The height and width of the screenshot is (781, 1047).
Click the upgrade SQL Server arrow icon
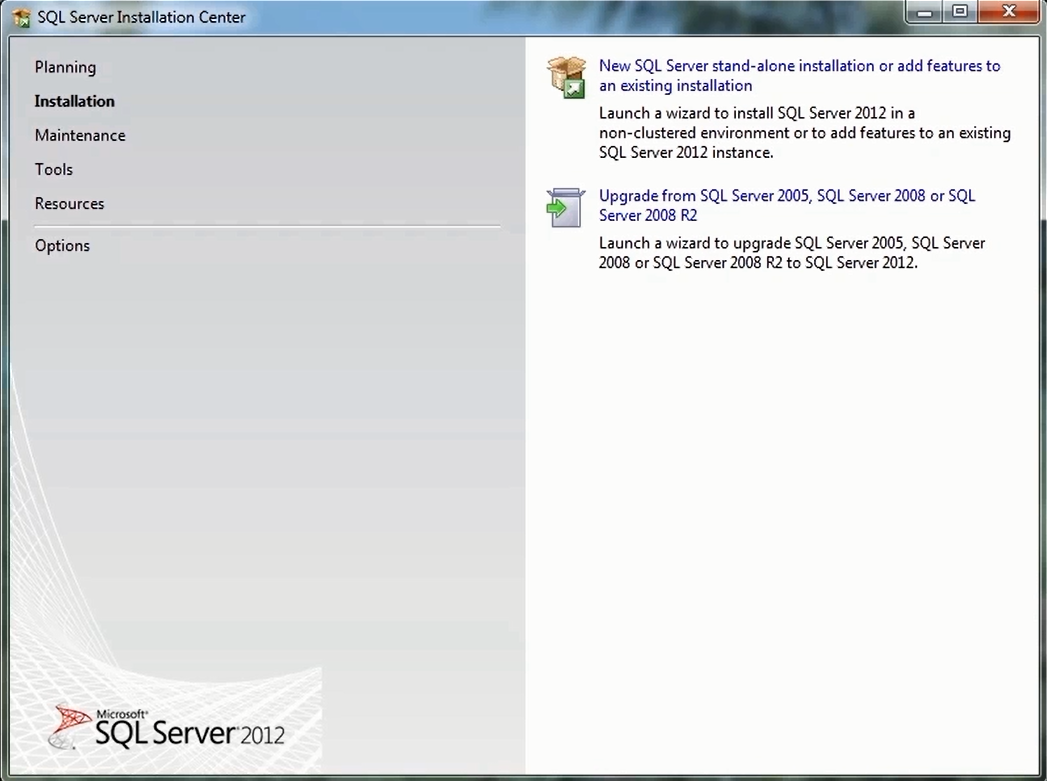(x=566, y=208)
